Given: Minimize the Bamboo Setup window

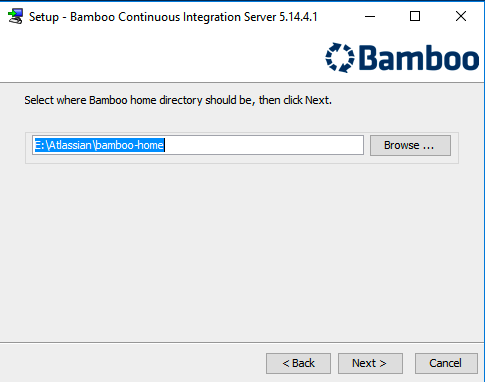Looking at the screenshot, I should (x=370, y=16).
